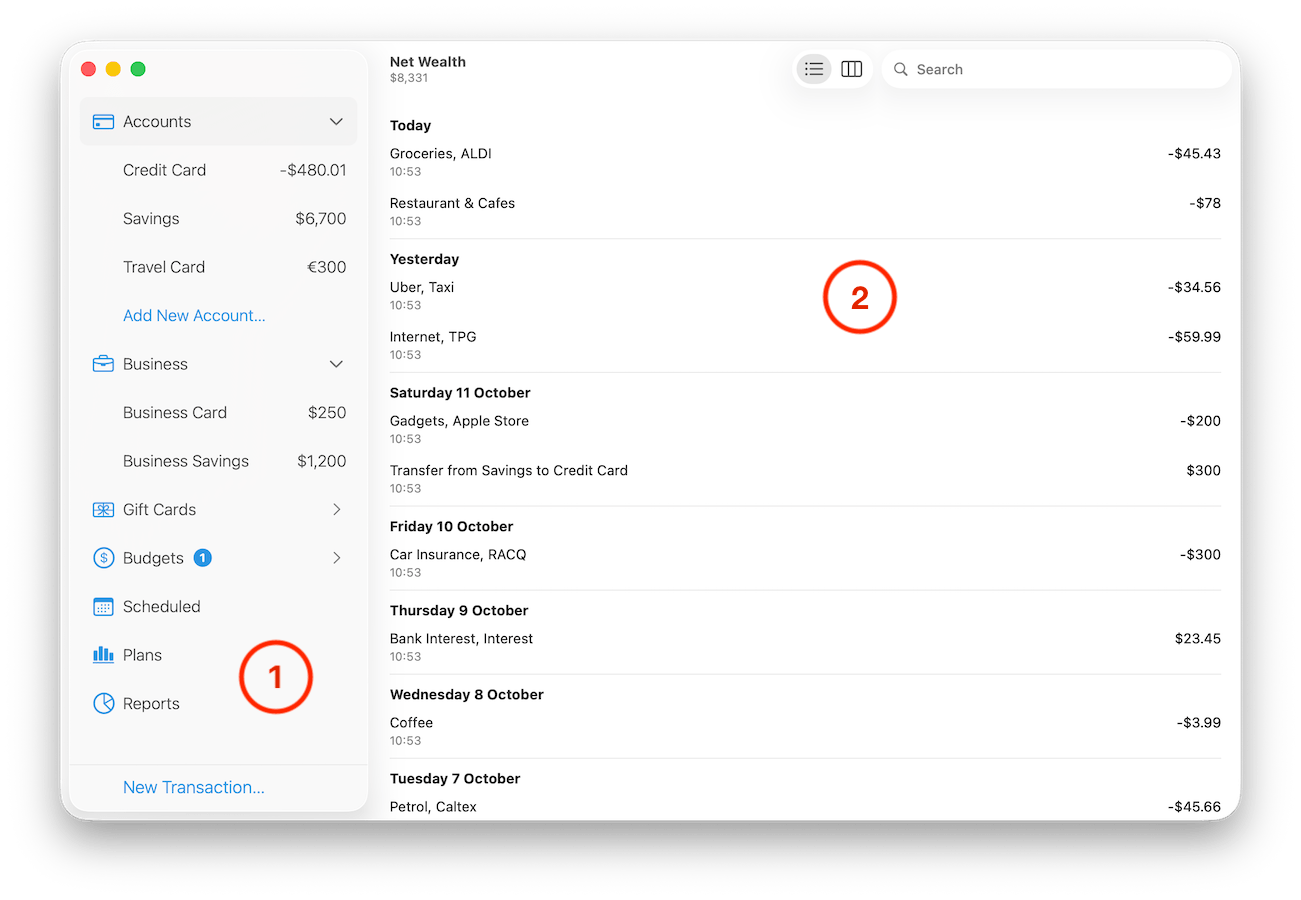Select the Budgets label

click(153, 558)
